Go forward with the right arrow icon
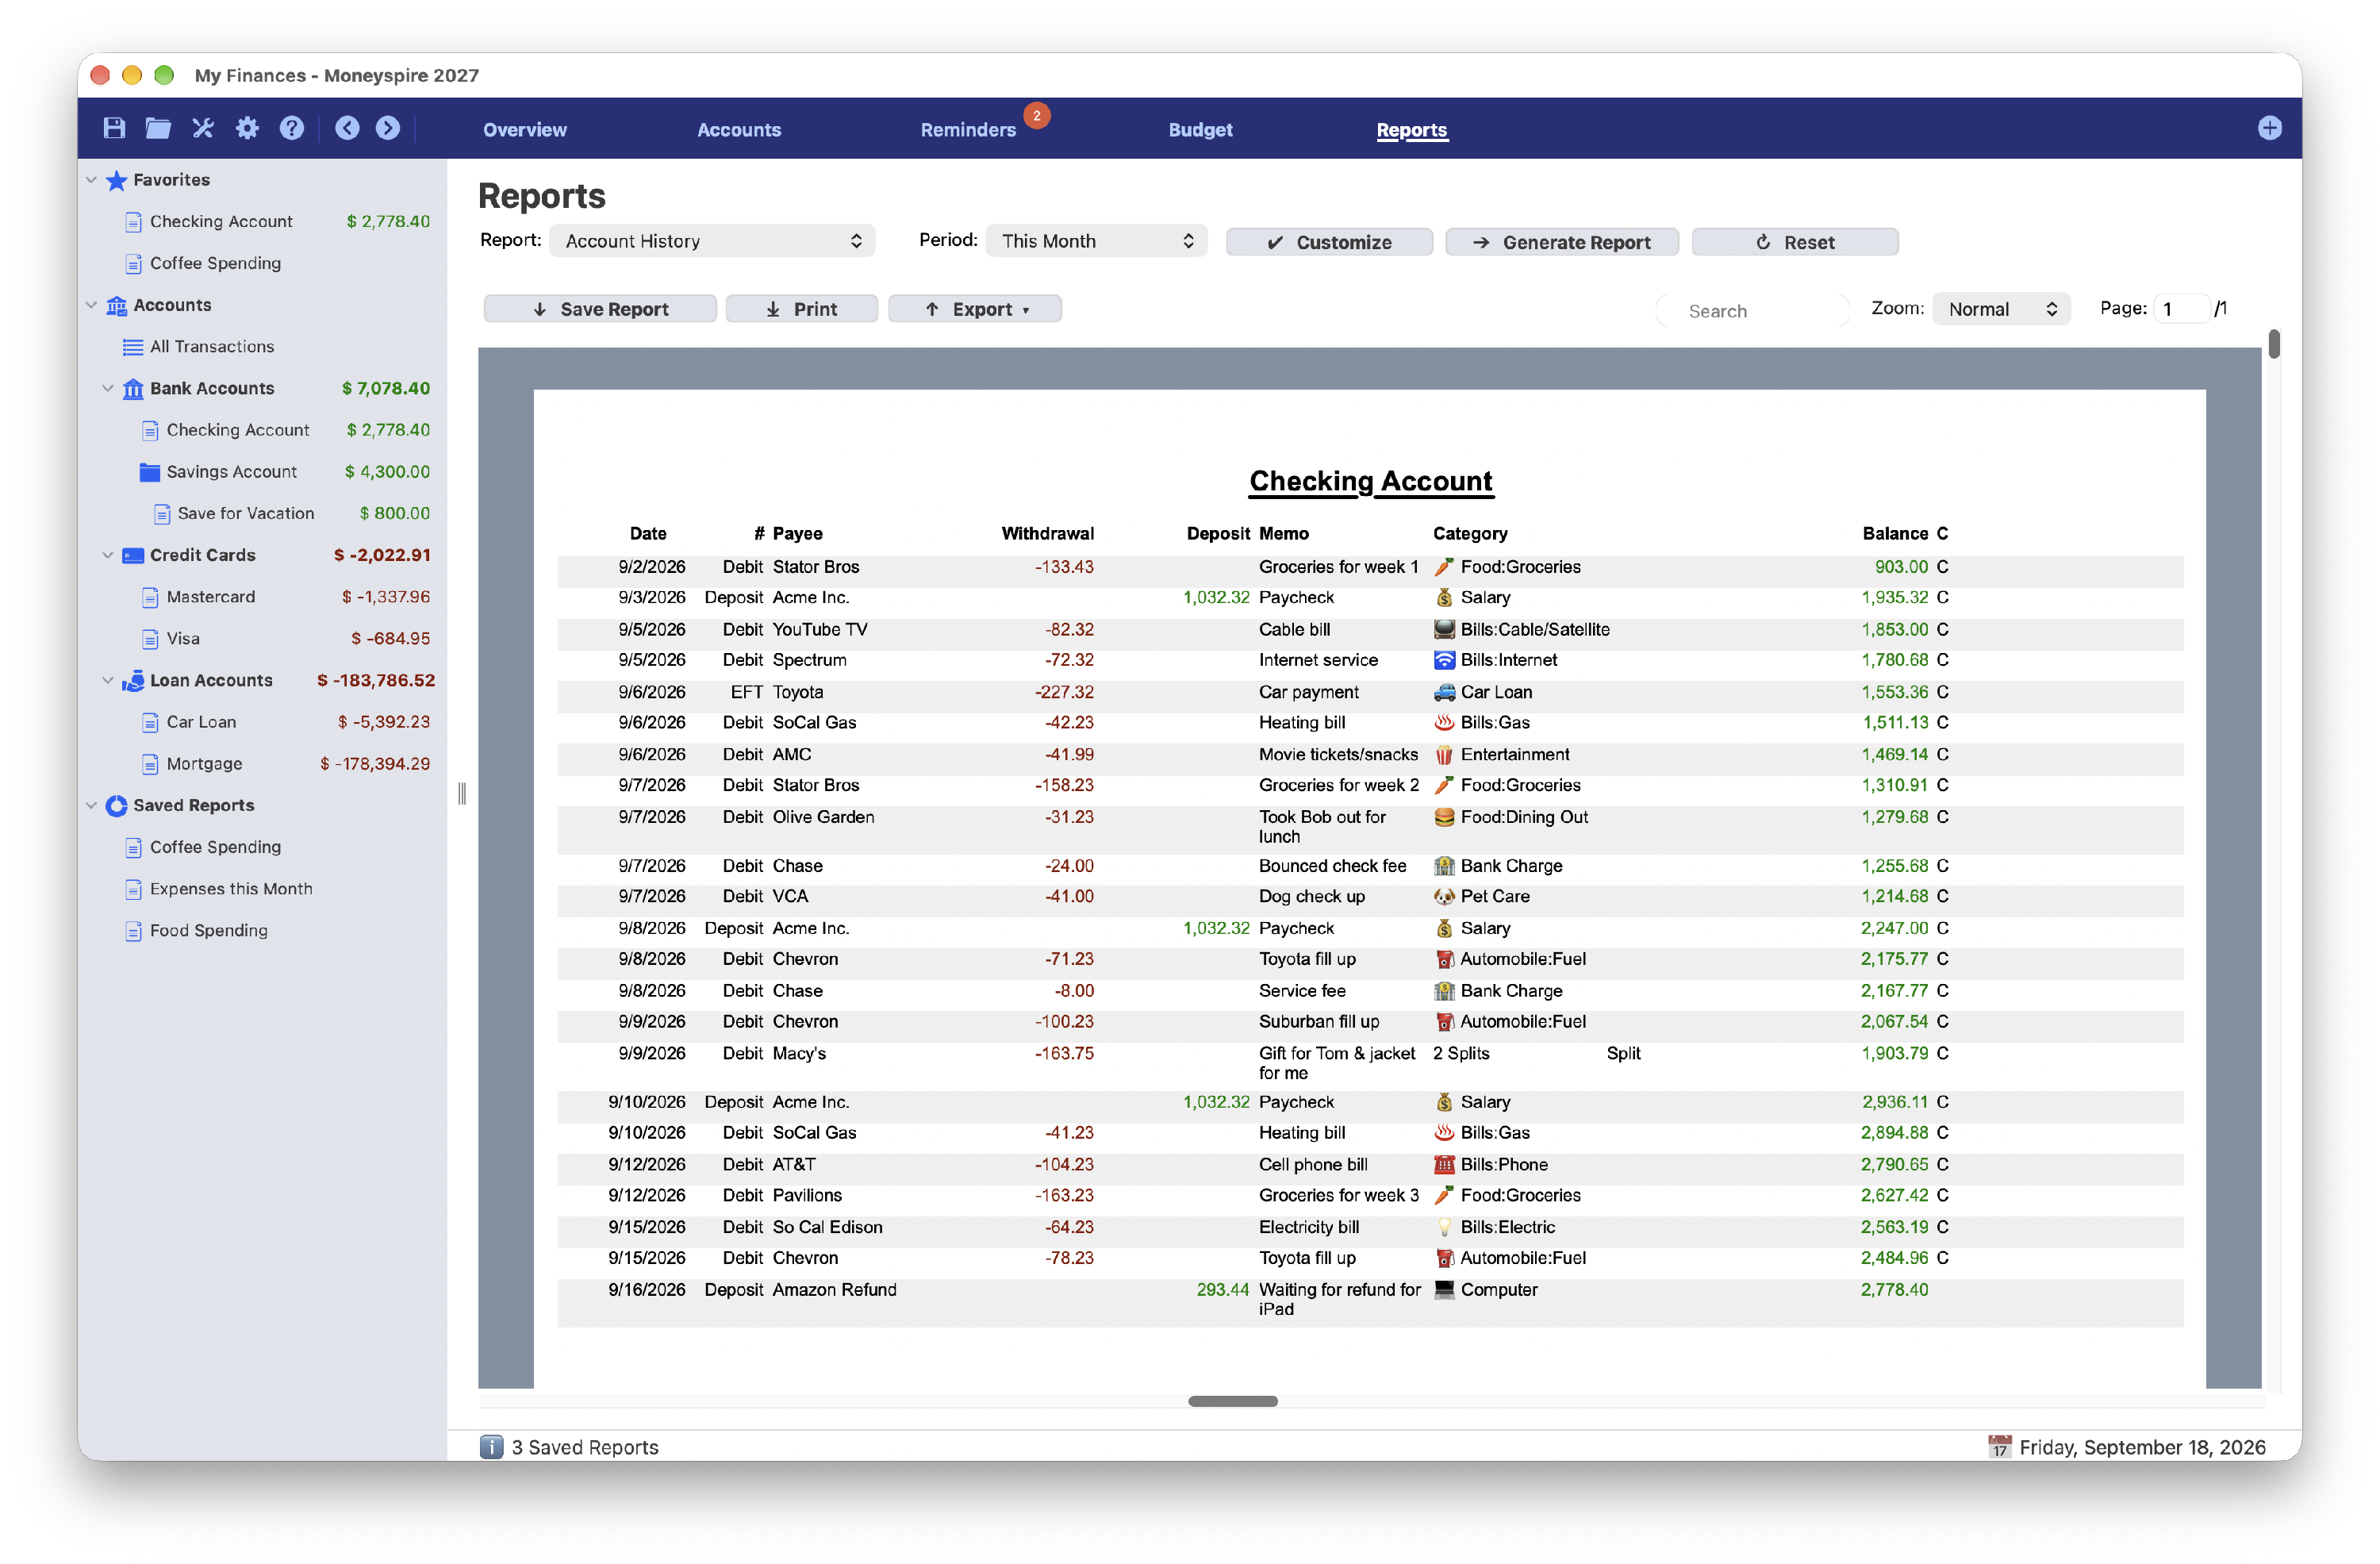The height and width of the screenshot is (1564, 2380). click(x=388, y=128)
